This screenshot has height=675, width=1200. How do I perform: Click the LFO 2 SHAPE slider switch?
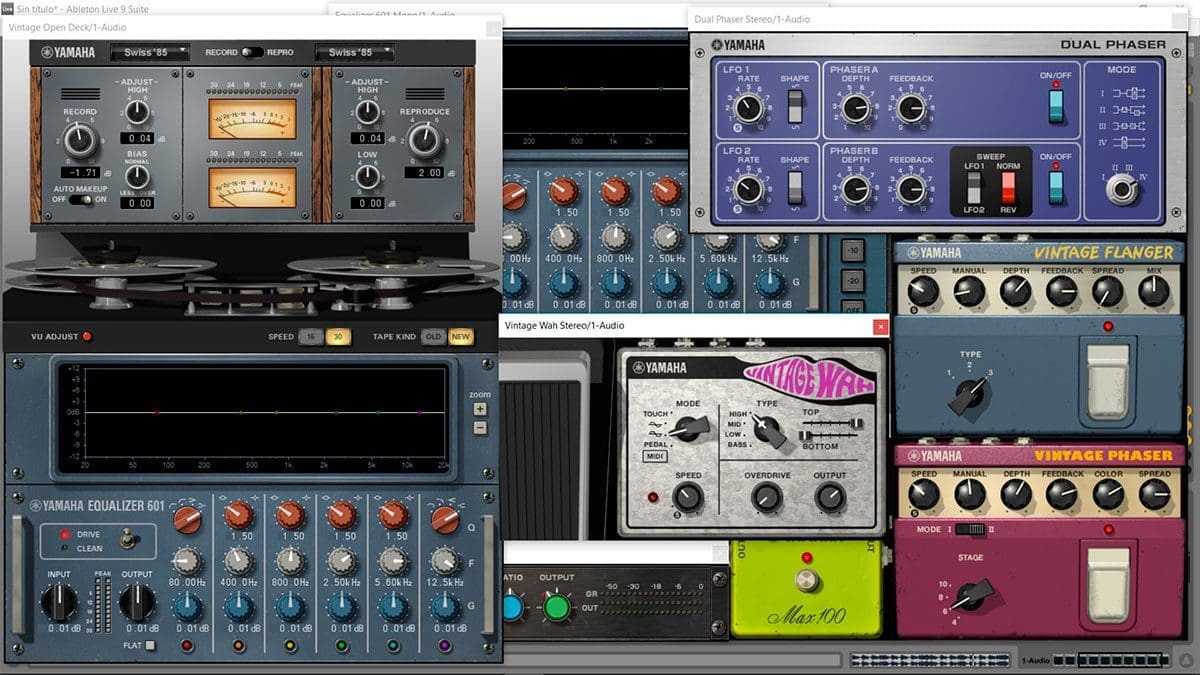(x=795, y=188)
